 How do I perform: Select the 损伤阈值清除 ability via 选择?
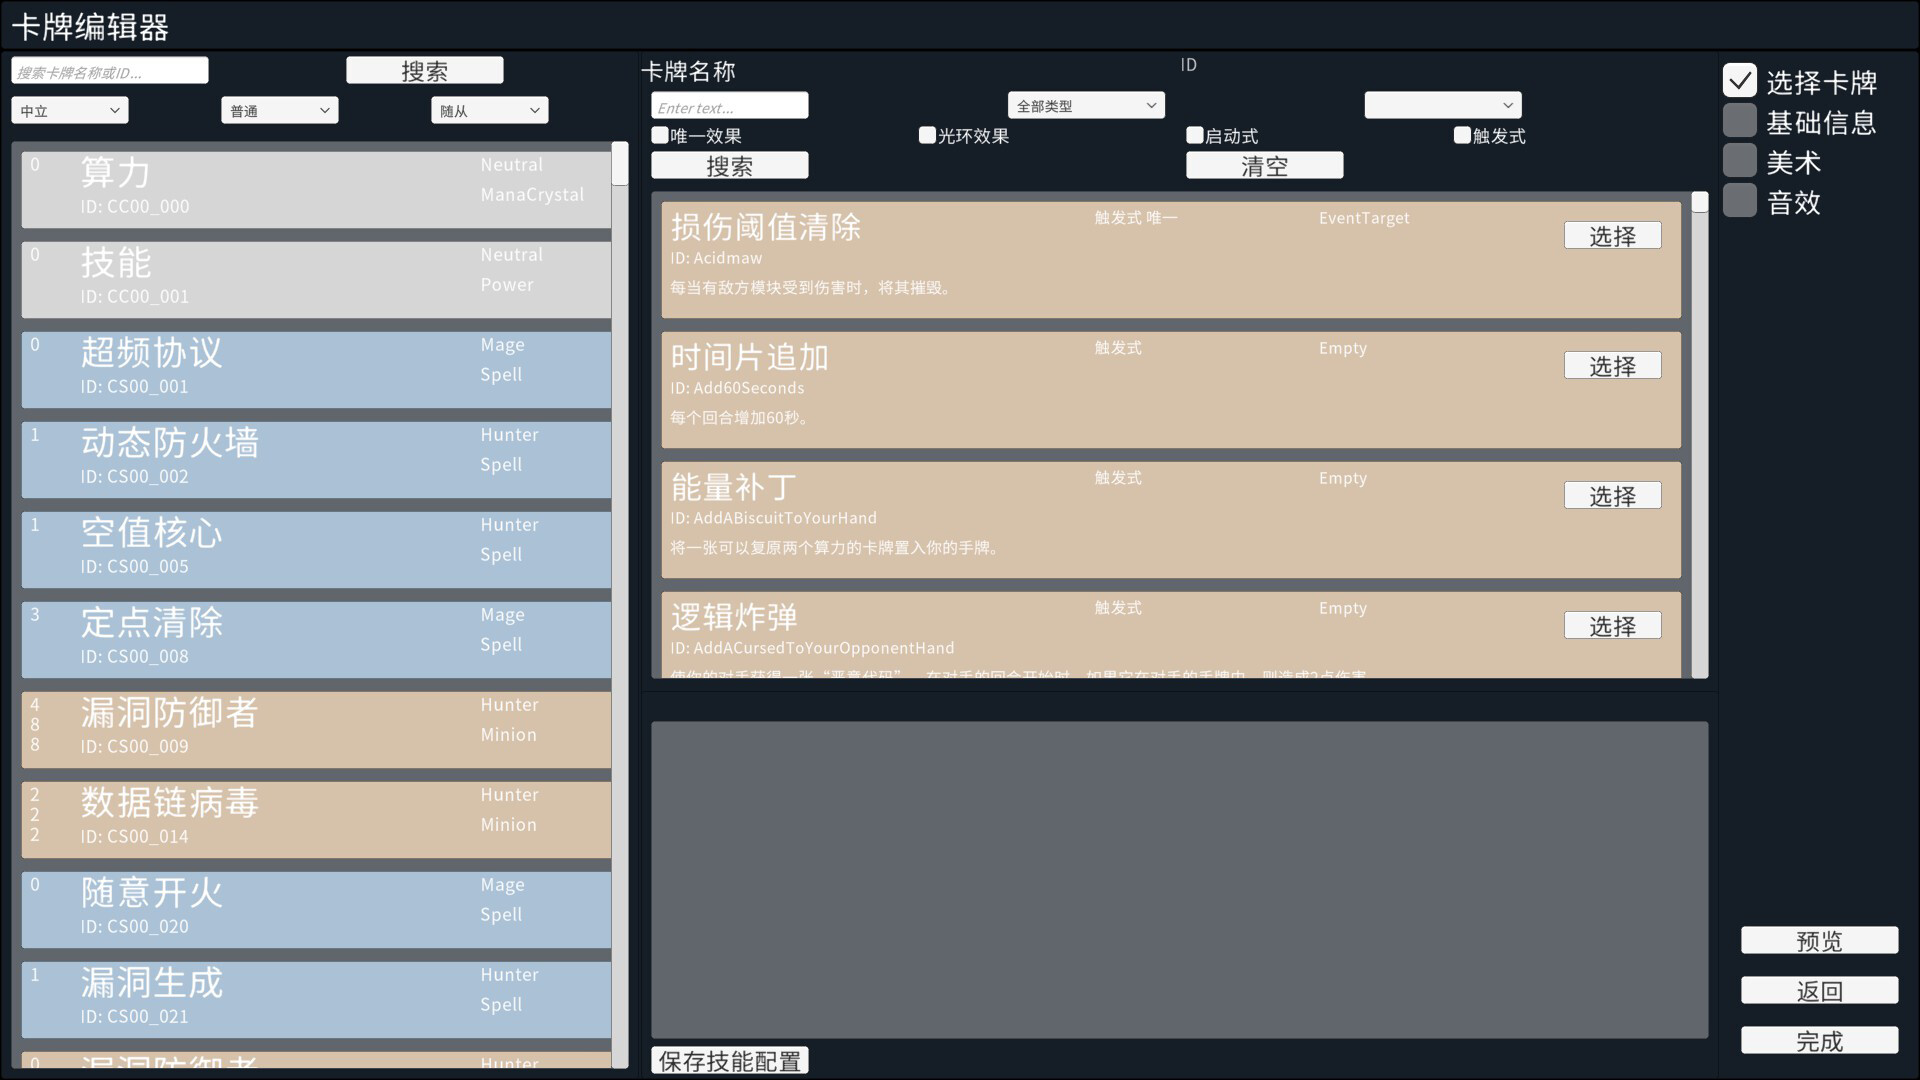point(1612,234)
